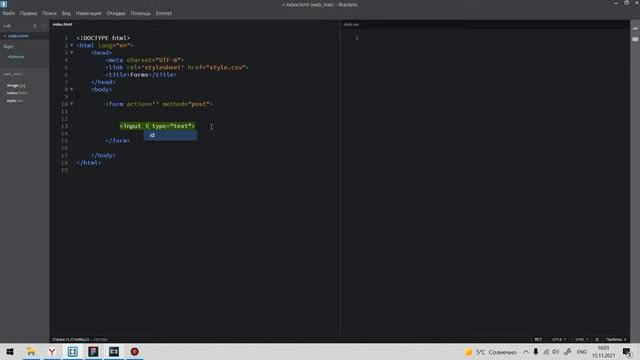Click the highlighted input tag on line 13

pyautogui.click(x=157, y=126)
